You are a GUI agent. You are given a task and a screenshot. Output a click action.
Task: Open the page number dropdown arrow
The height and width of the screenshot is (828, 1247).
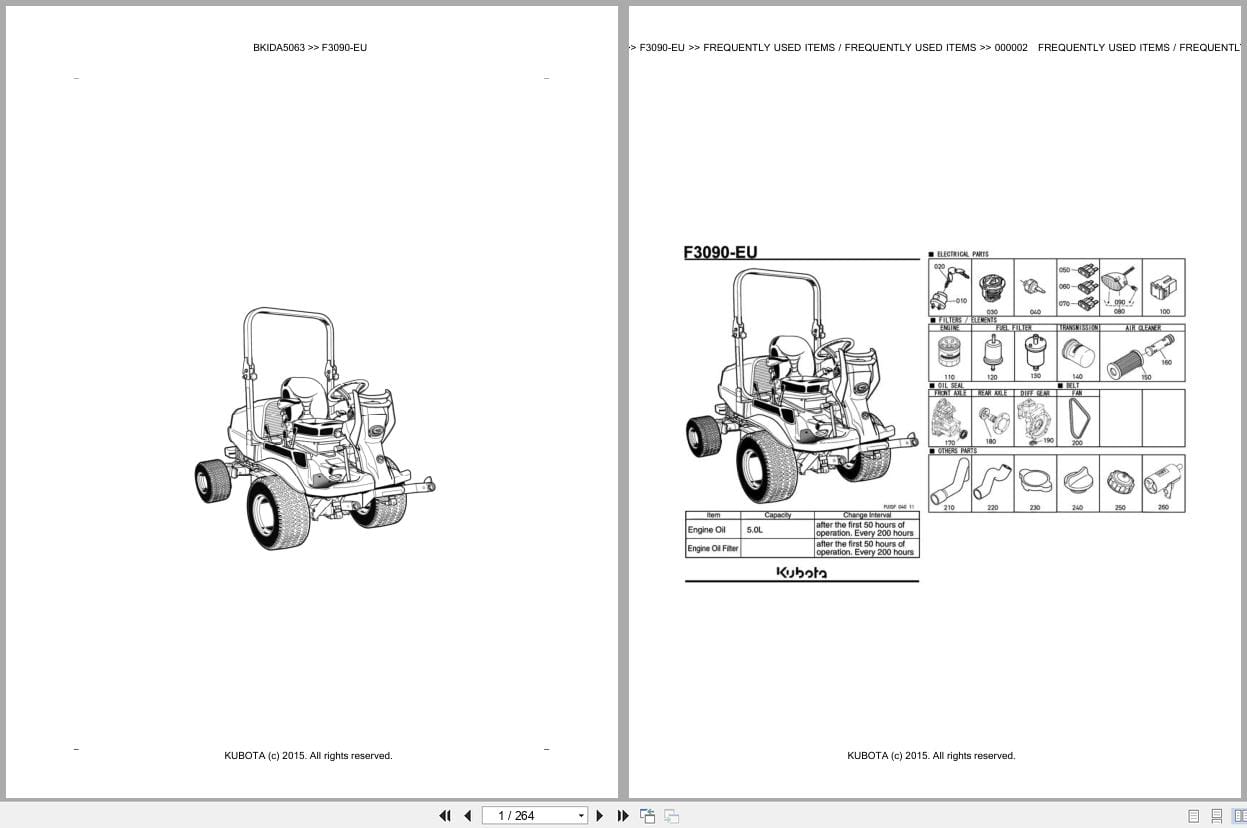[x=581, y=816]
